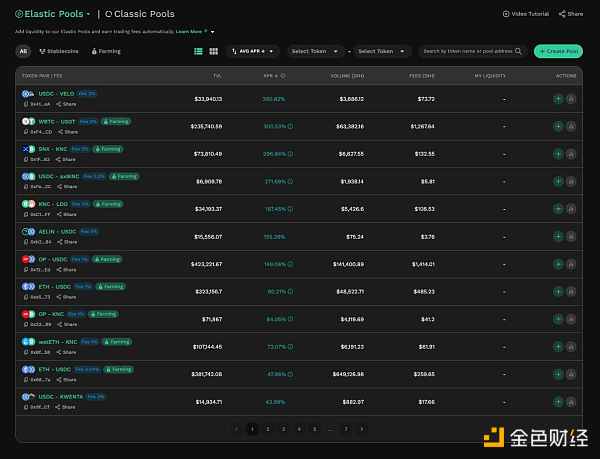600x459 pixels.
Task: Click the top-right Share button
Action: 571,14
